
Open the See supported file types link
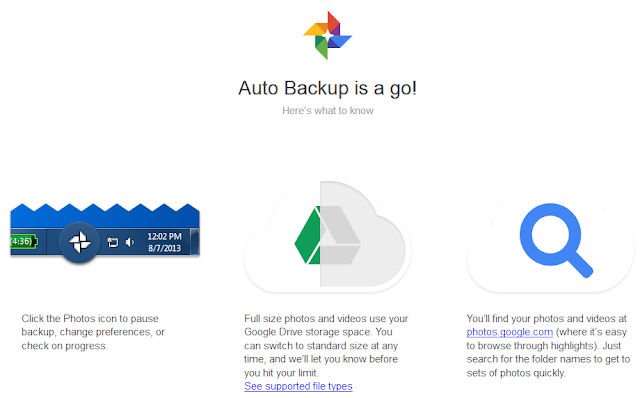[298, 386]
